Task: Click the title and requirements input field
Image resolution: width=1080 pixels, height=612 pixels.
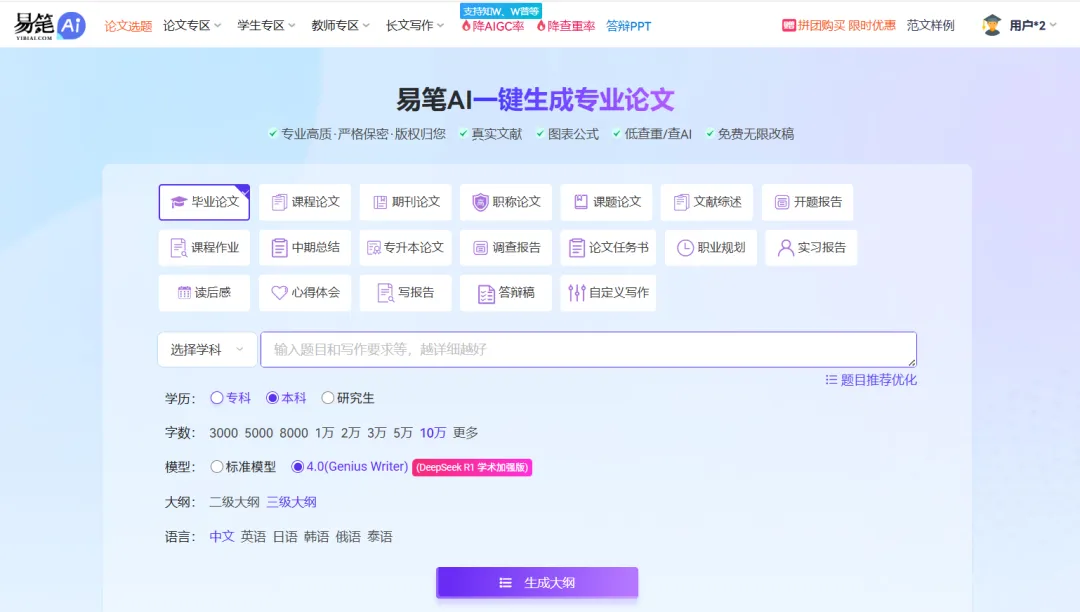Action: [588, 350]
